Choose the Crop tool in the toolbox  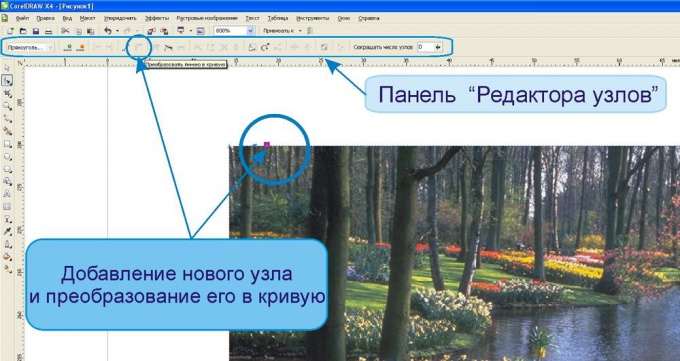[7, 94]
